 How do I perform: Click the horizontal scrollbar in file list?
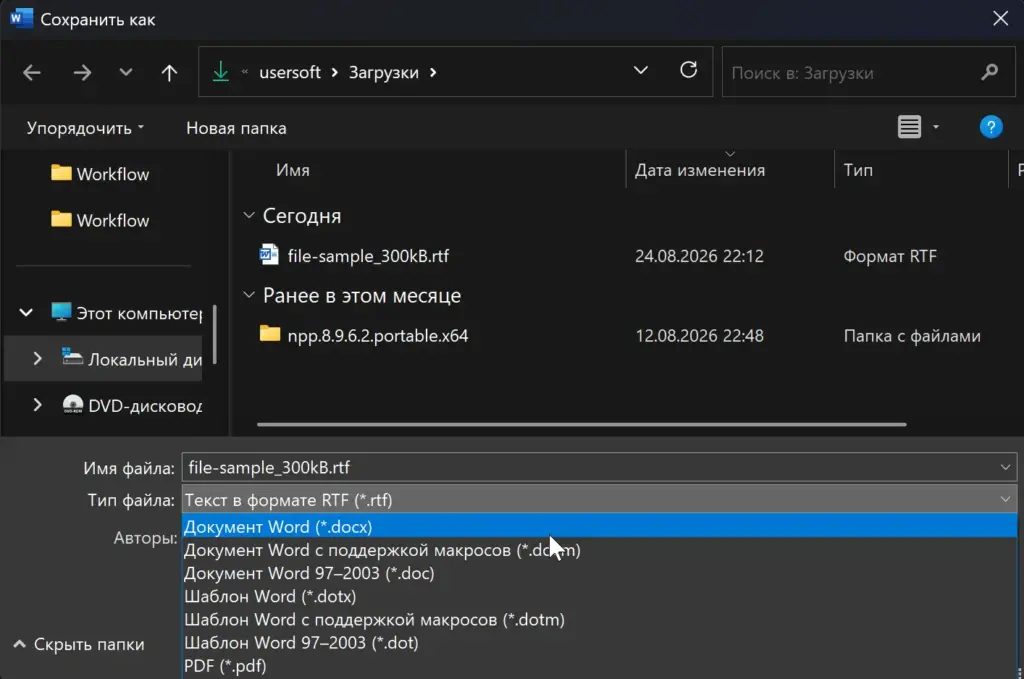point(581,424)
